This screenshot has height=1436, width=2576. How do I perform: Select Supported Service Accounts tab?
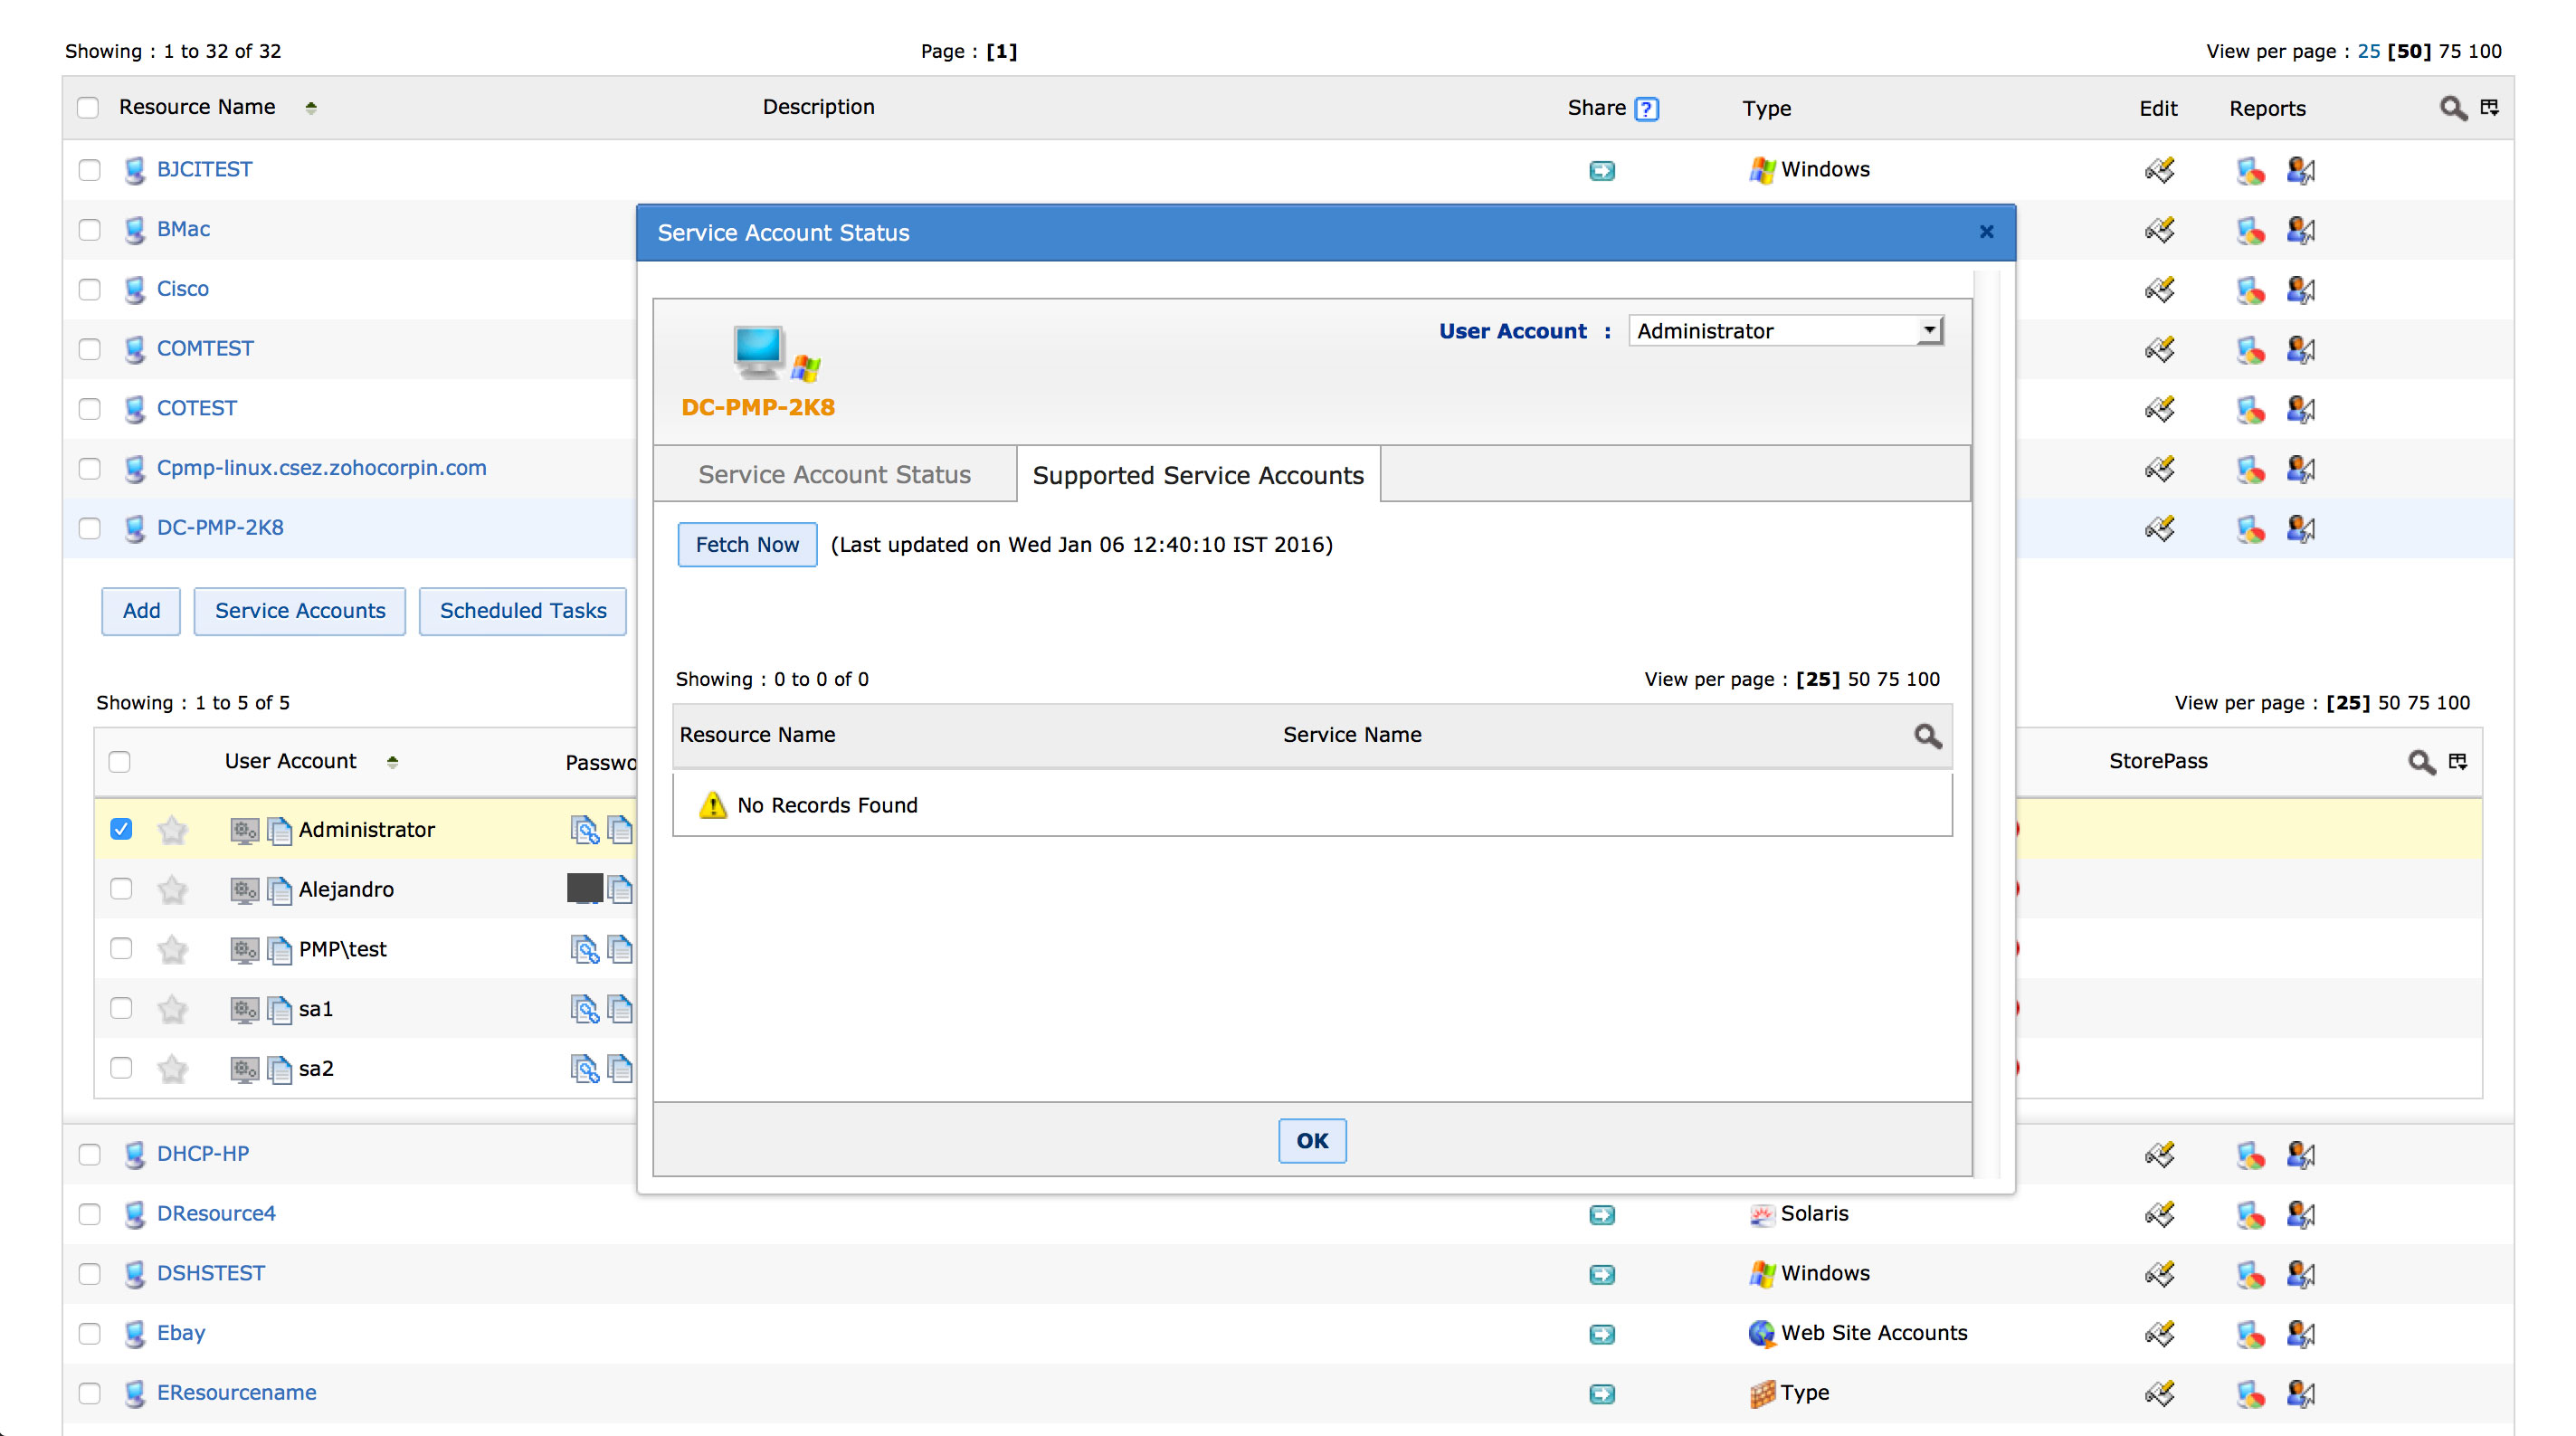1197,475
